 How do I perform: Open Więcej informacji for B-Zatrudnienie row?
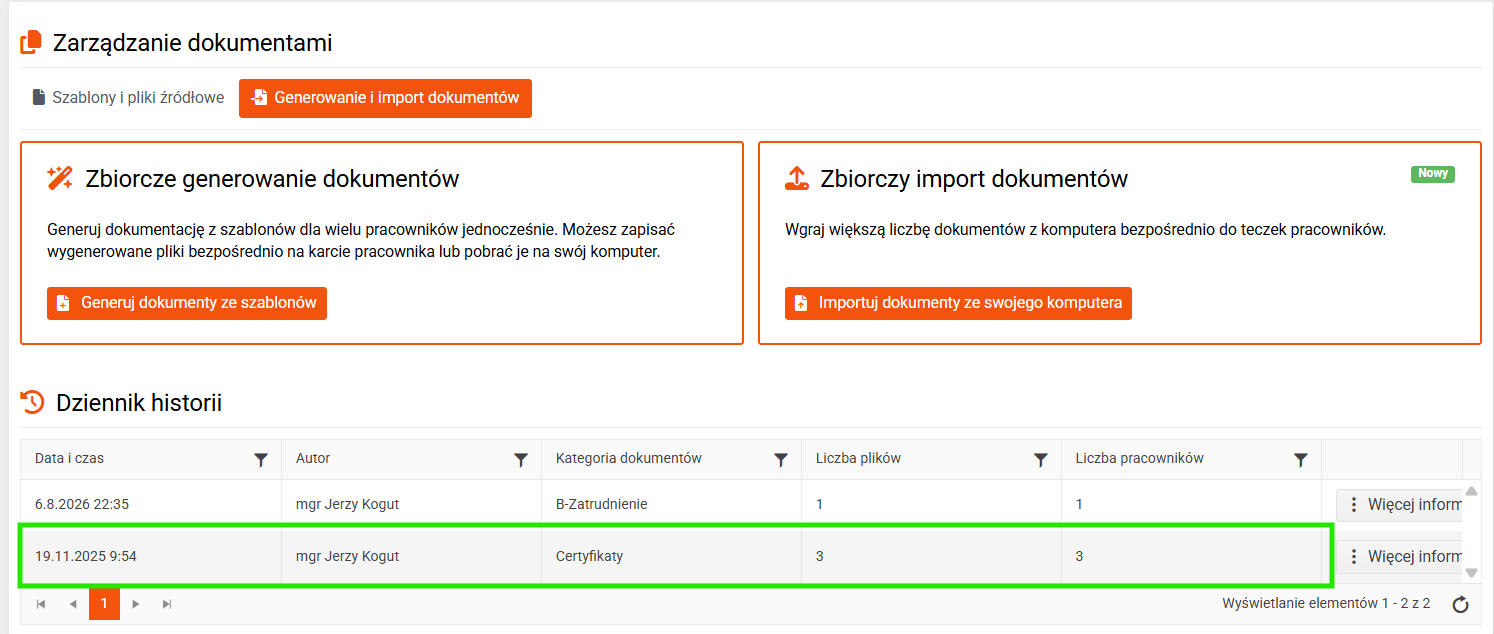click(x=1400, y=504)
